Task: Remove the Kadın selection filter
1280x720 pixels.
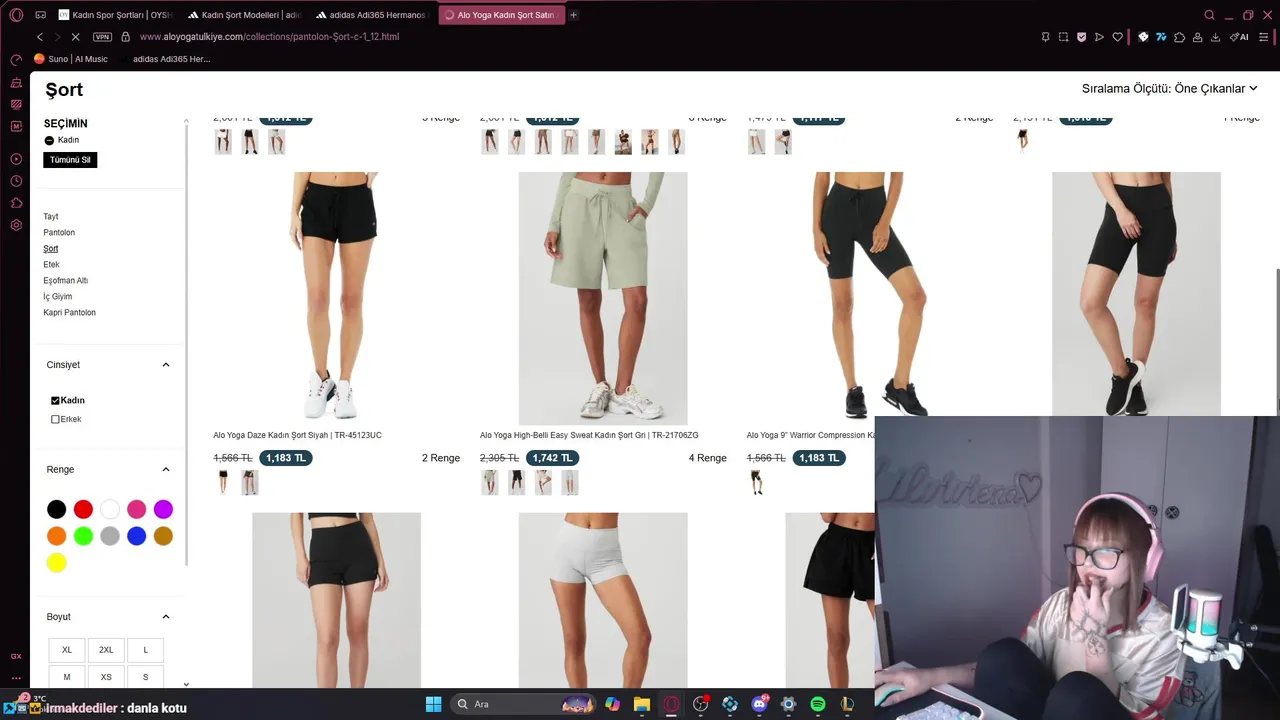Action: click(49, 140)
